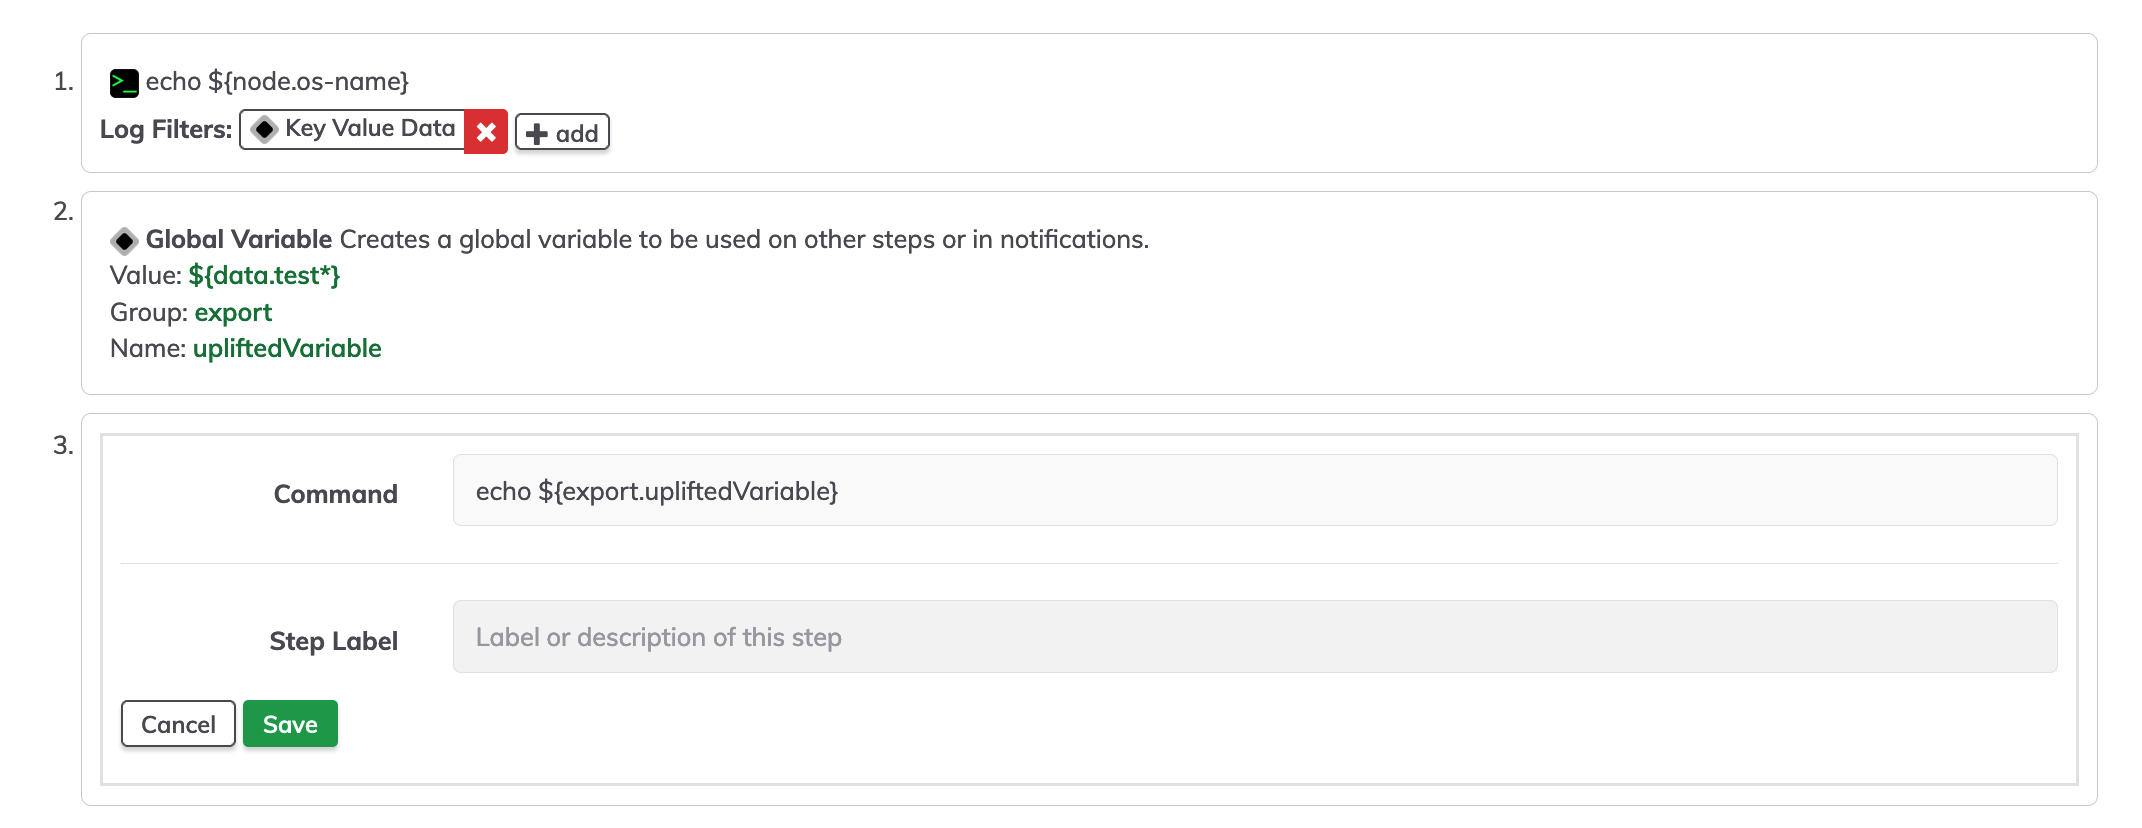Click the Log Filters label
Screen dimensions: 2142x828
[166, 130]
